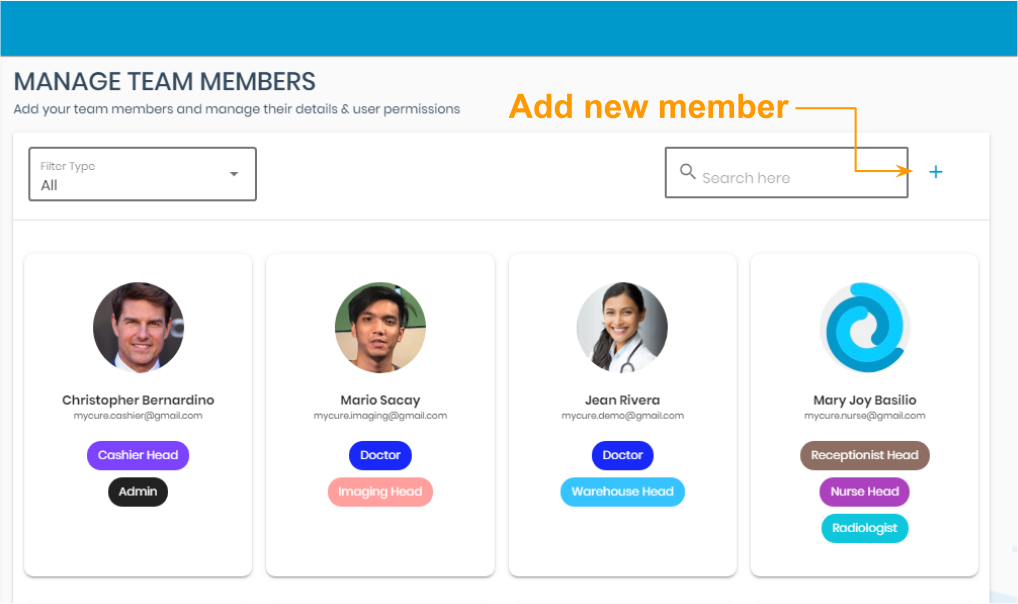Open Jean Rivera's profile photo
This screenshot has width=1018, height=604.
tap(622, 328)
